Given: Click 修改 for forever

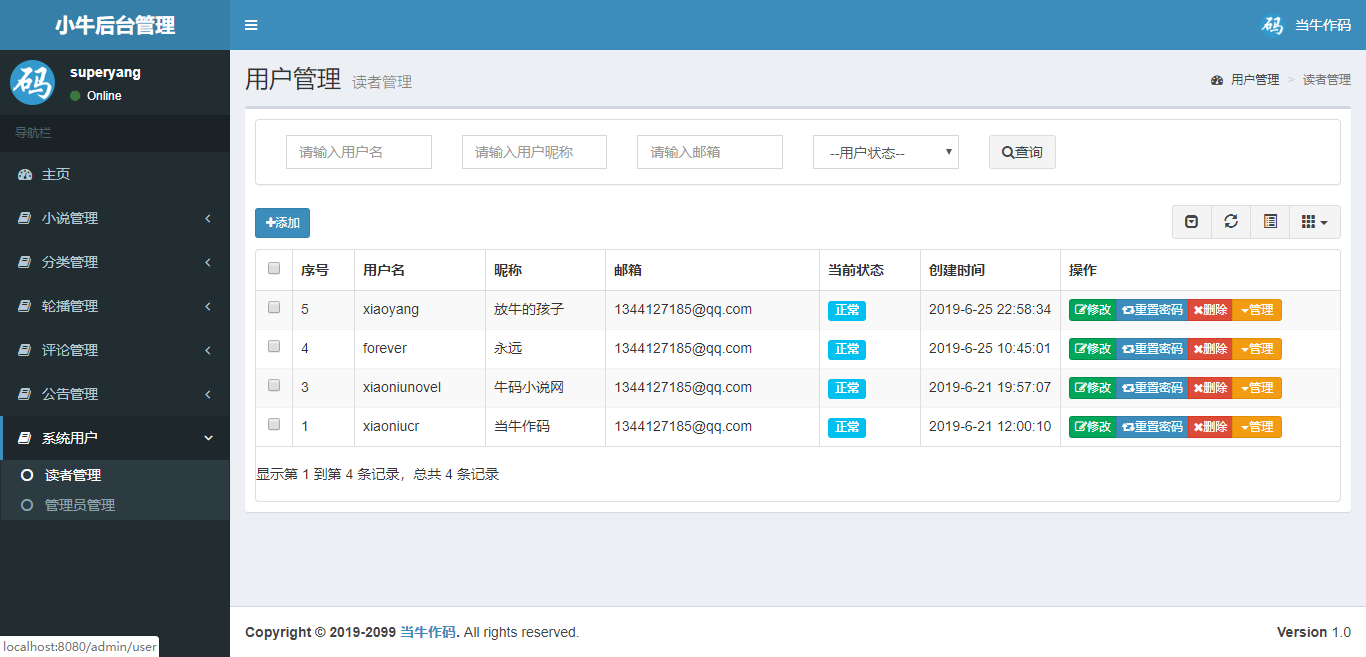Looking at the screenshot, I should (x=1093, y=349).
